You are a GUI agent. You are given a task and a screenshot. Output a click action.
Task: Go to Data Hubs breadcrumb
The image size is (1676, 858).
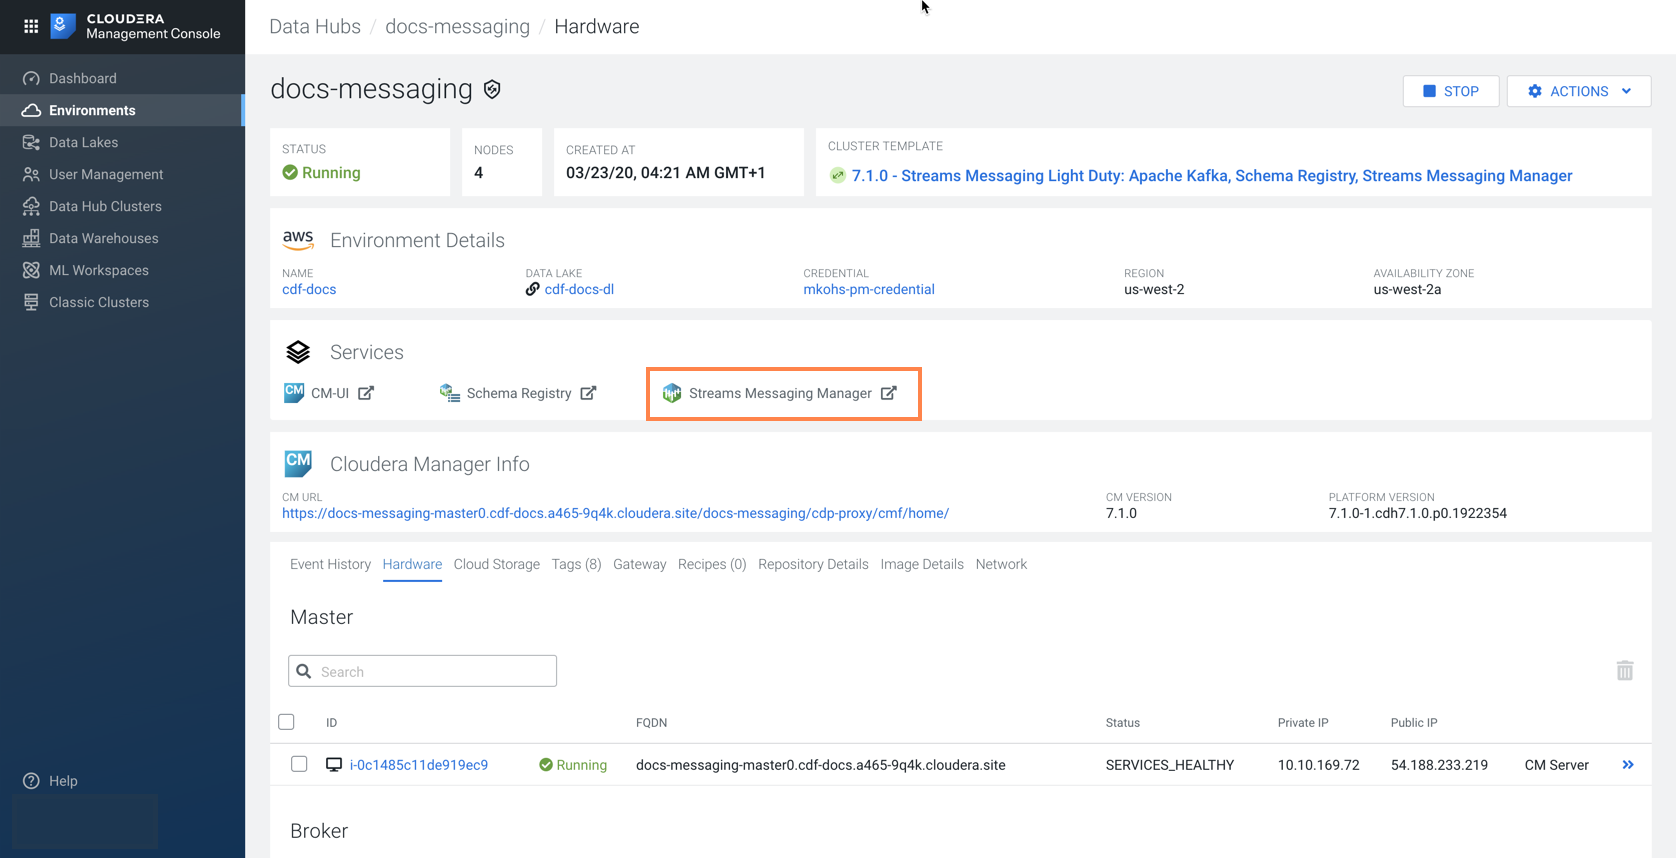coord(315,27)
